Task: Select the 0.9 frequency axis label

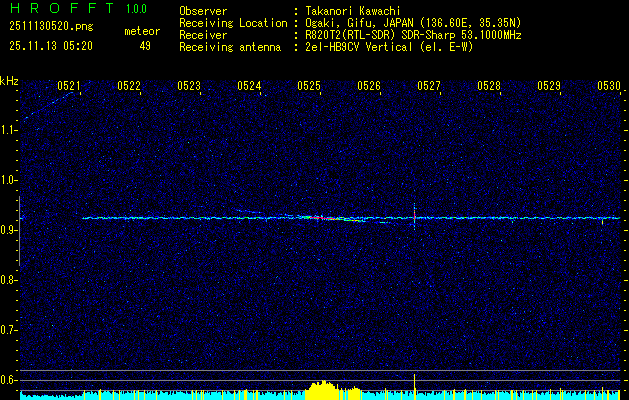Action: pos(9,230)
